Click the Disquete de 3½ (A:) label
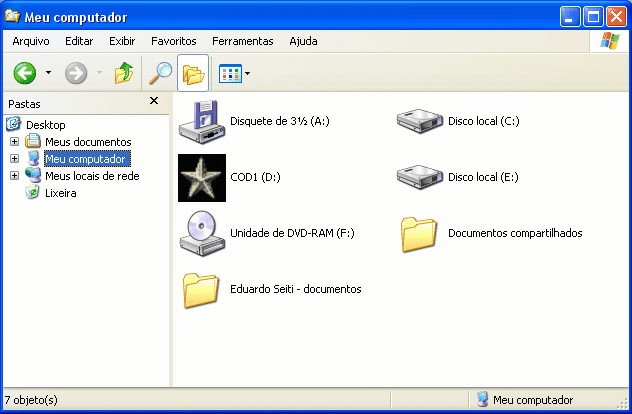This screenshot has height=414, width=632. [280, 121]
